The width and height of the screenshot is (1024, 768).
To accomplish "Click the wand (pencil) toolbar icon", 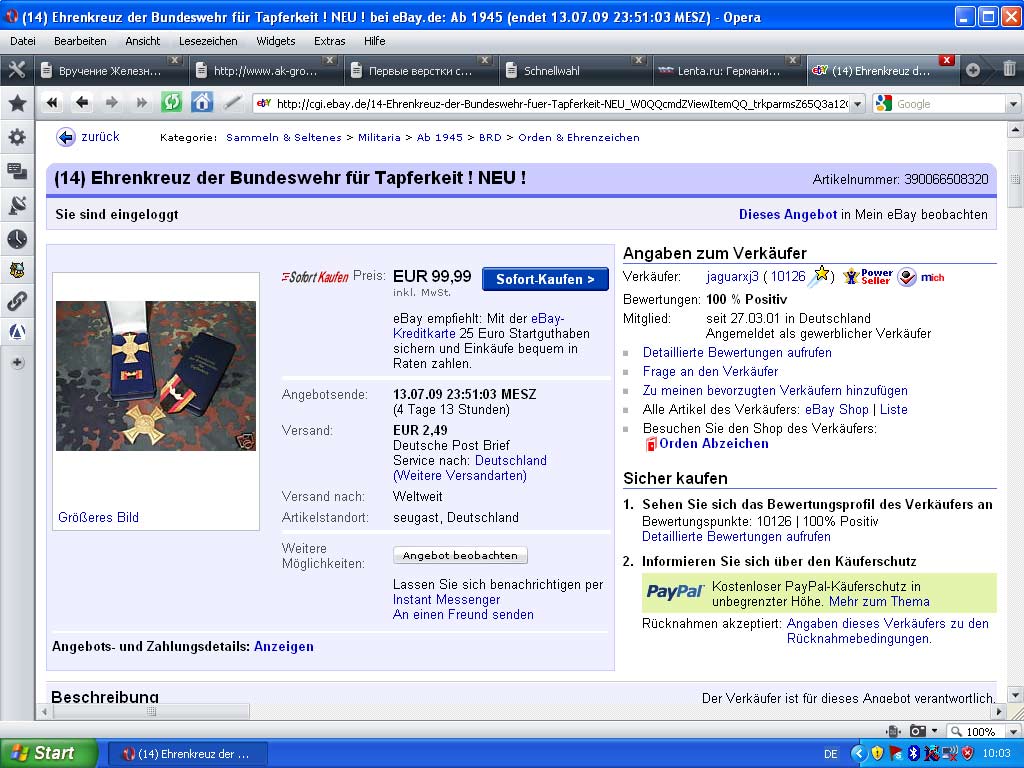I will (232, 103).
